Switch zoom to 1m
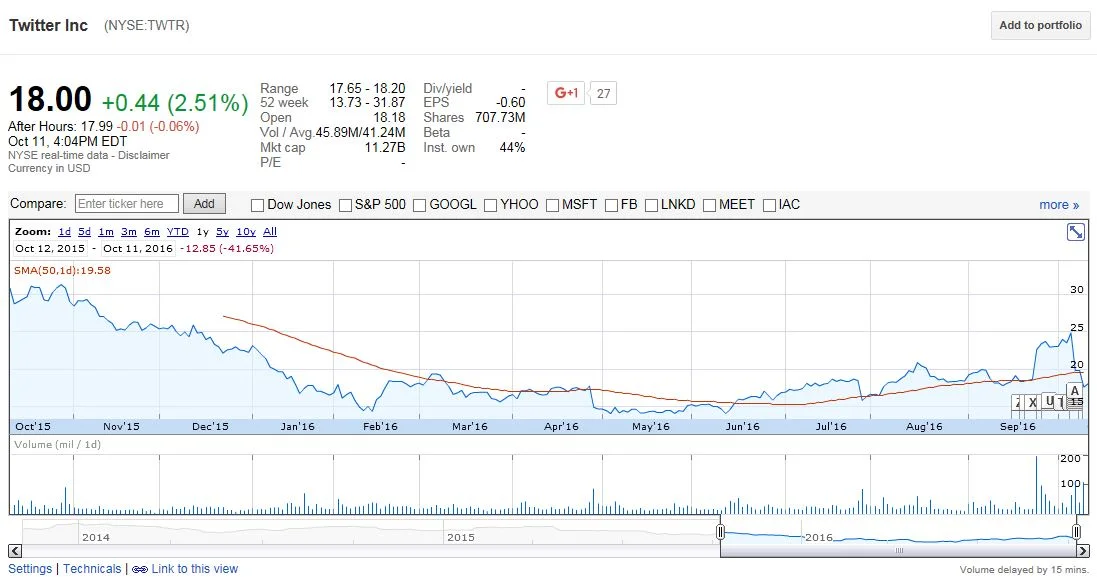 [106, 231]
